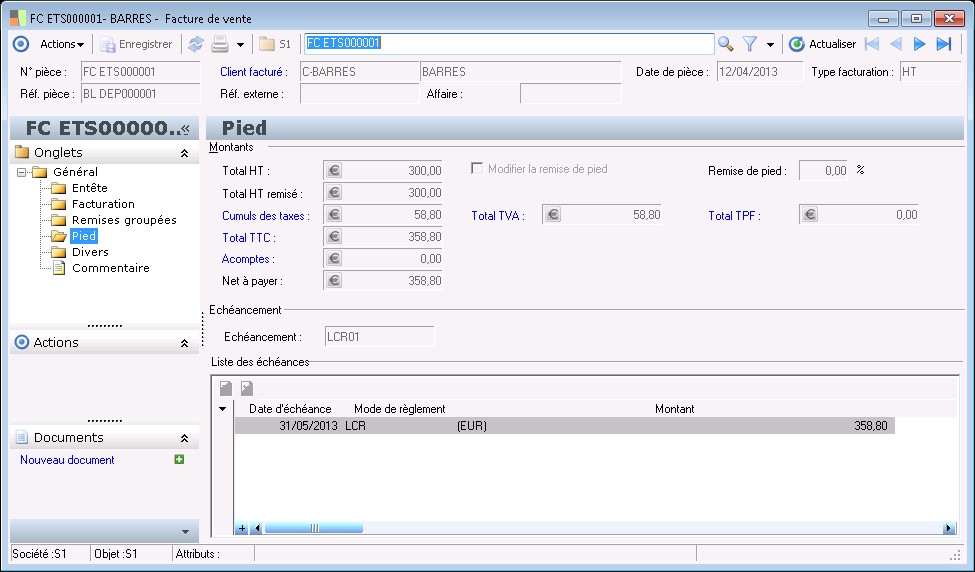Go to the next record arrow

(919, 44)
